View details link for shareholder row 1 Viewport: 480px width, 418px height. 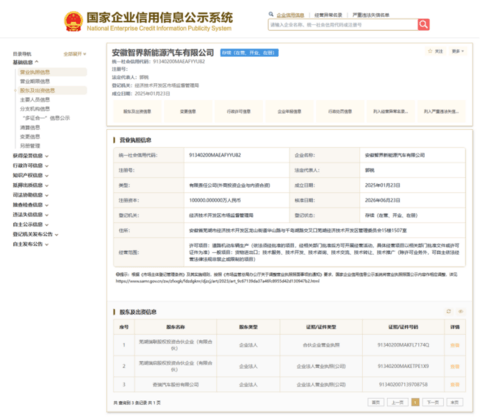pos(455,345)
